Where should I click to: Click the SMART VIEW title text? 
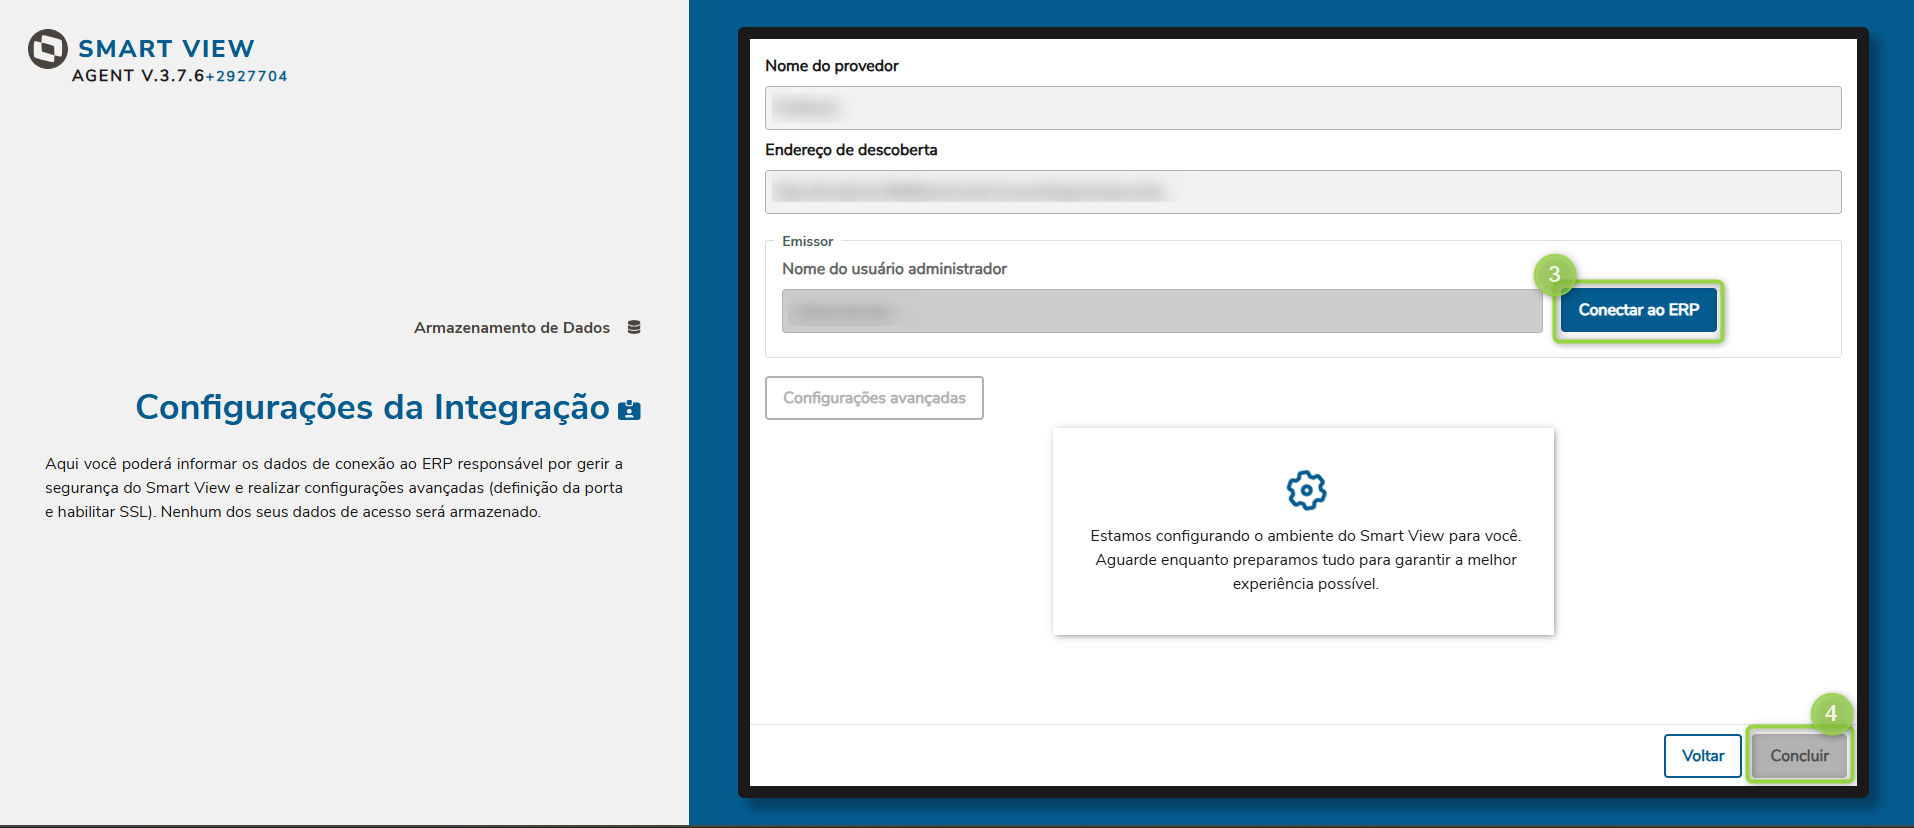(x=166, y=49)
